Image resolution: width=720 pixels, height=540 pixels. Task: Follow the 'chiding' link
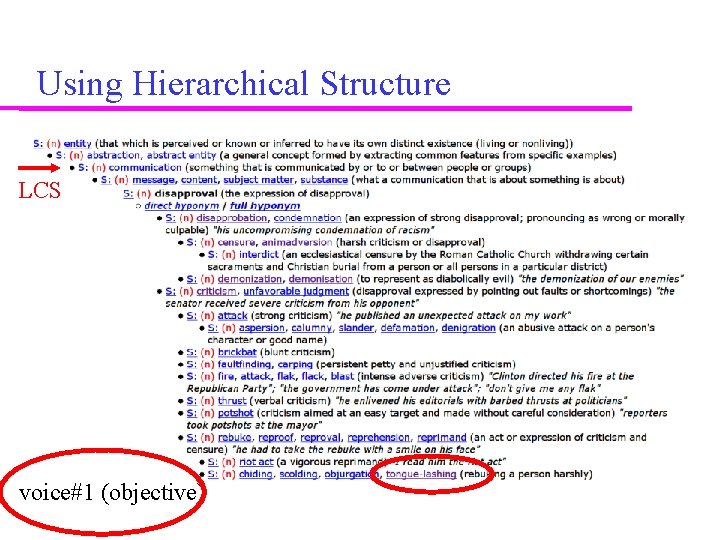pos(255,474)
